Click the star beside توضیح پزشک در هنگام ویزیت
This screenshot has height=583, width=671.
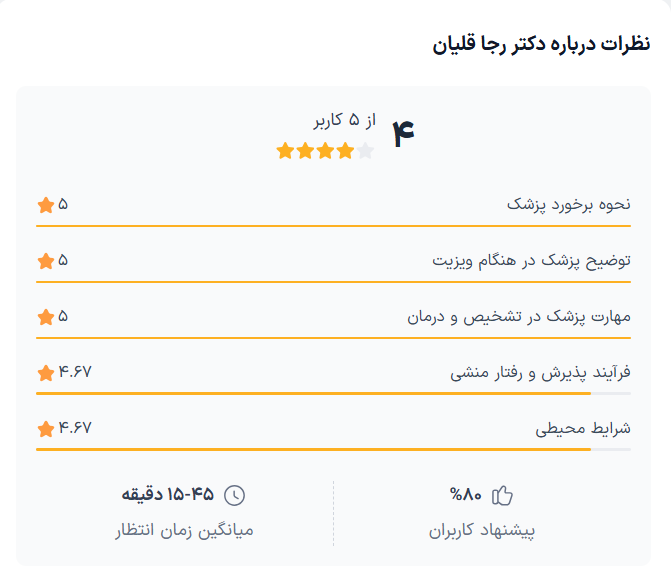point(45,261)
